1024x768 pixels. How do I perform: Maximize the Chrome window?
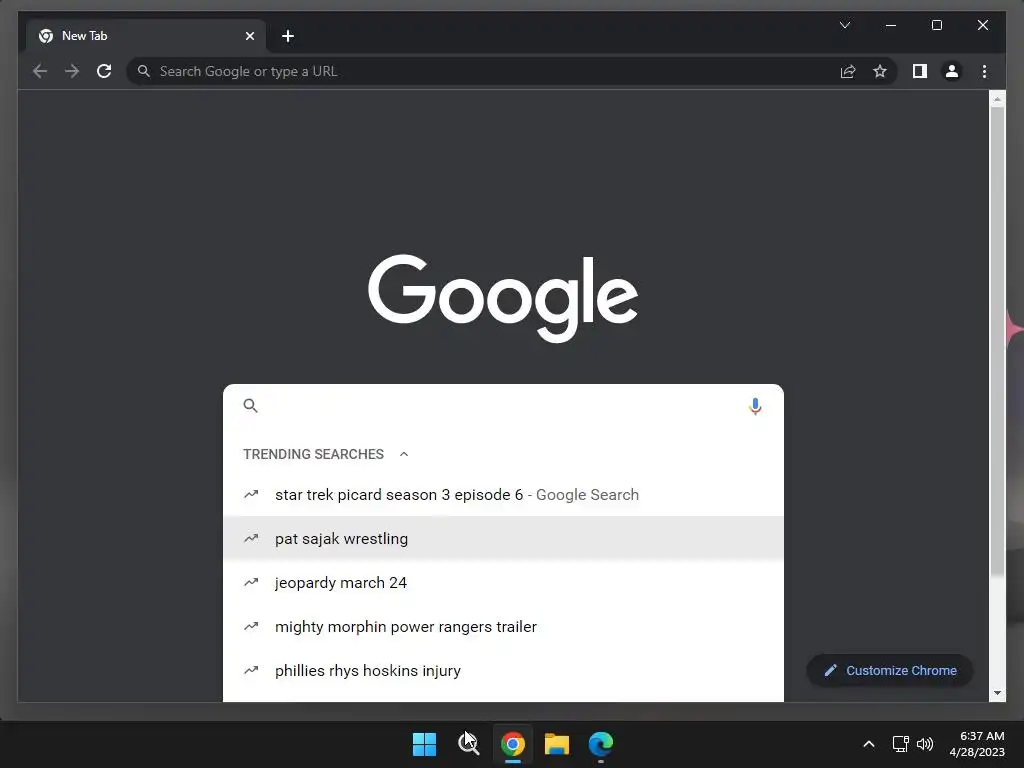coord(936,25)
